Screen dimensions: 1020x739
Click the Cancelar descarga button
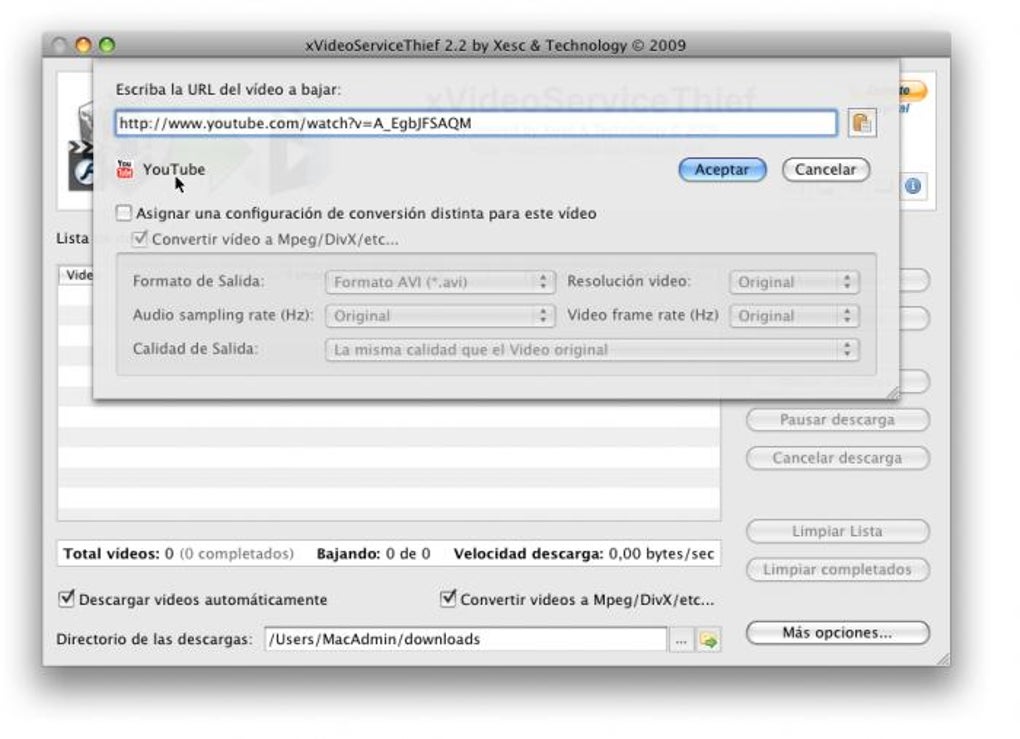[x=837, y=458]
